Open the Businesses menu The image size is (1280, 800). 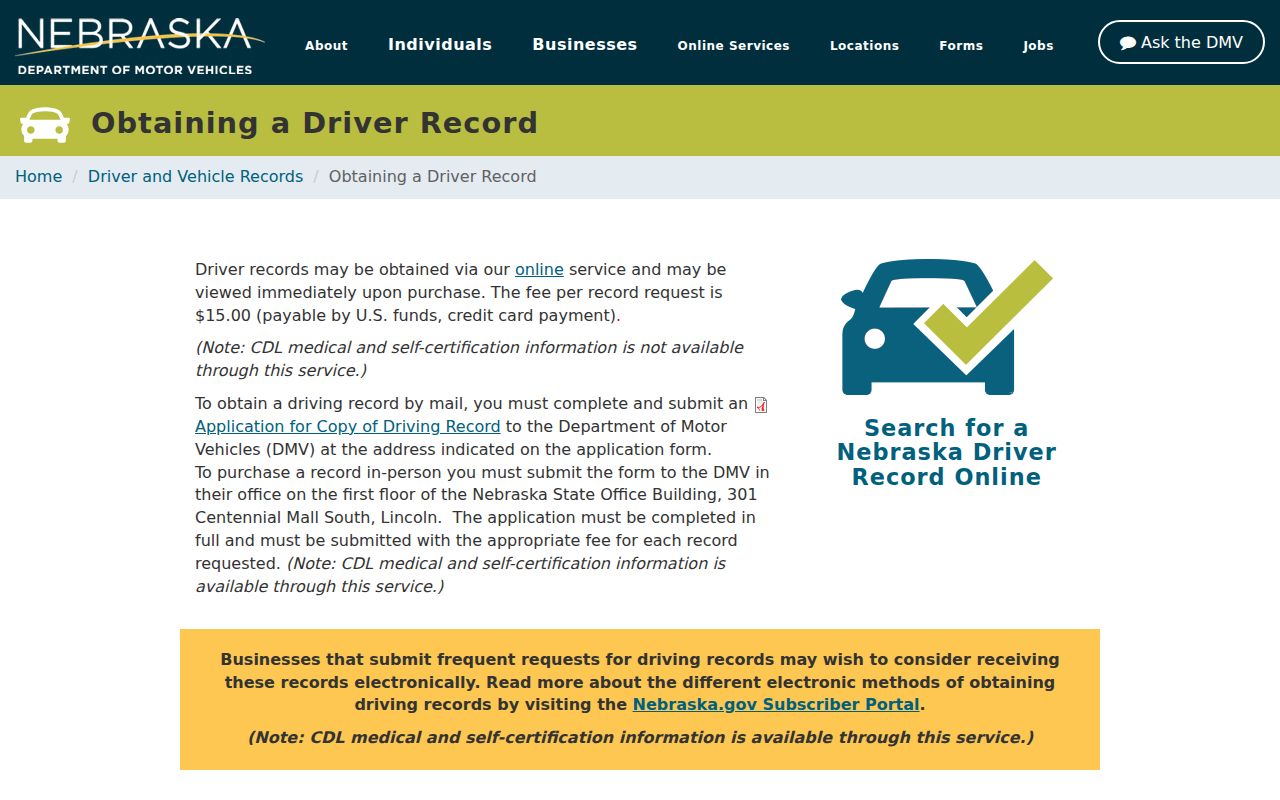pos(584,44)
